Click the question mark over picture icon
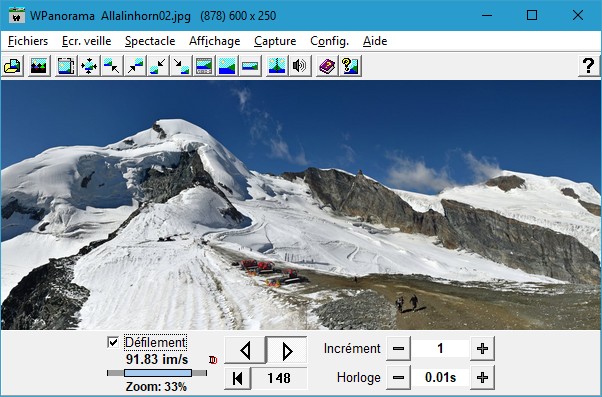Screen dimensions: 602x397 point(350,66)
